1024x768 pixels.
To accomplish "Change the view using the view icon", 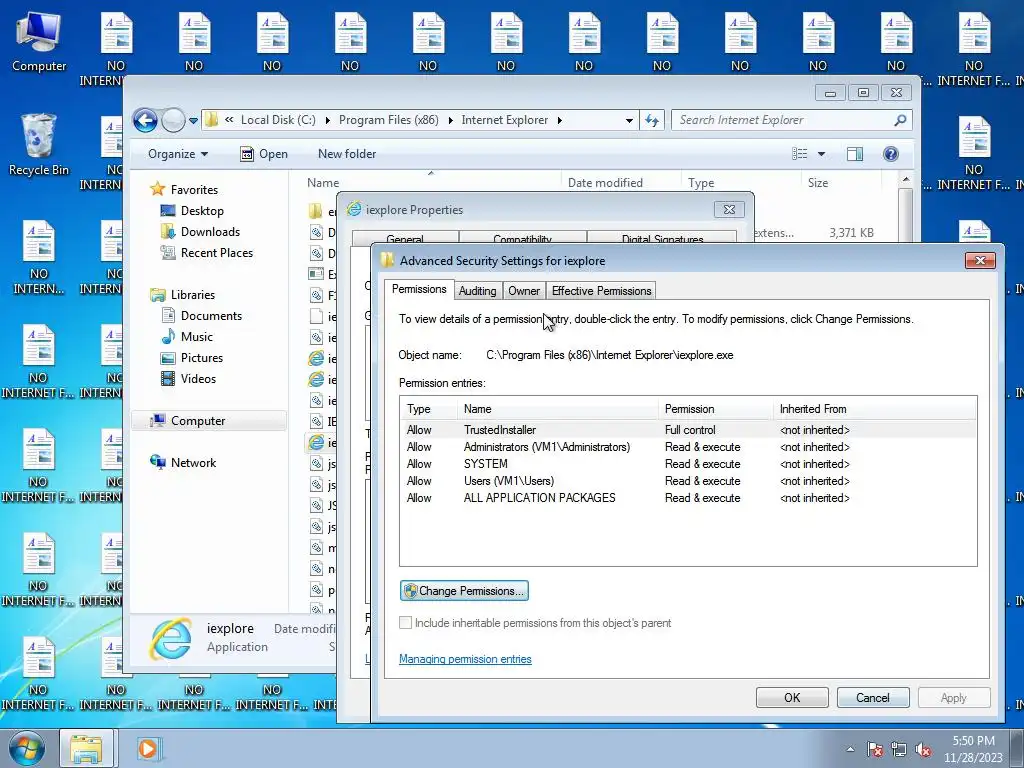I will pos(800,154).
